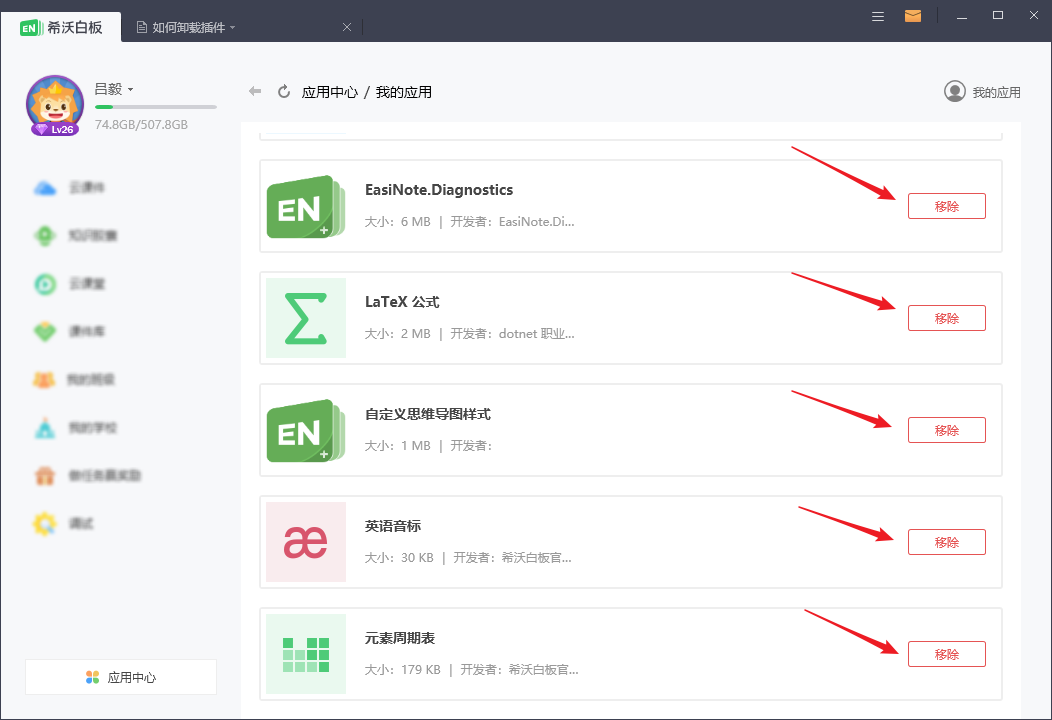Open 我的应用 link at top right
The image size is (1052, 720).
(996, 93)
